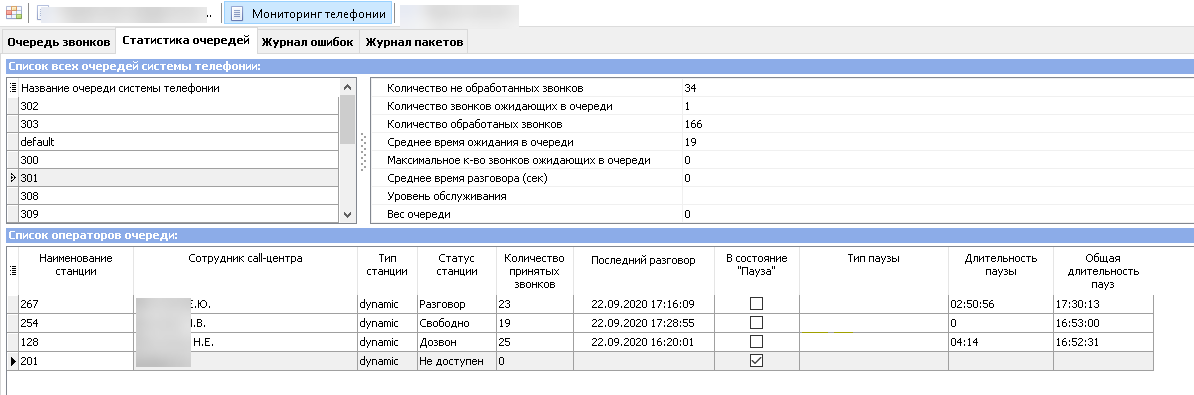Toggle the pause checkbox for station 267
This screenshot has width=1194, height=395.
click(x=756, y=304)
